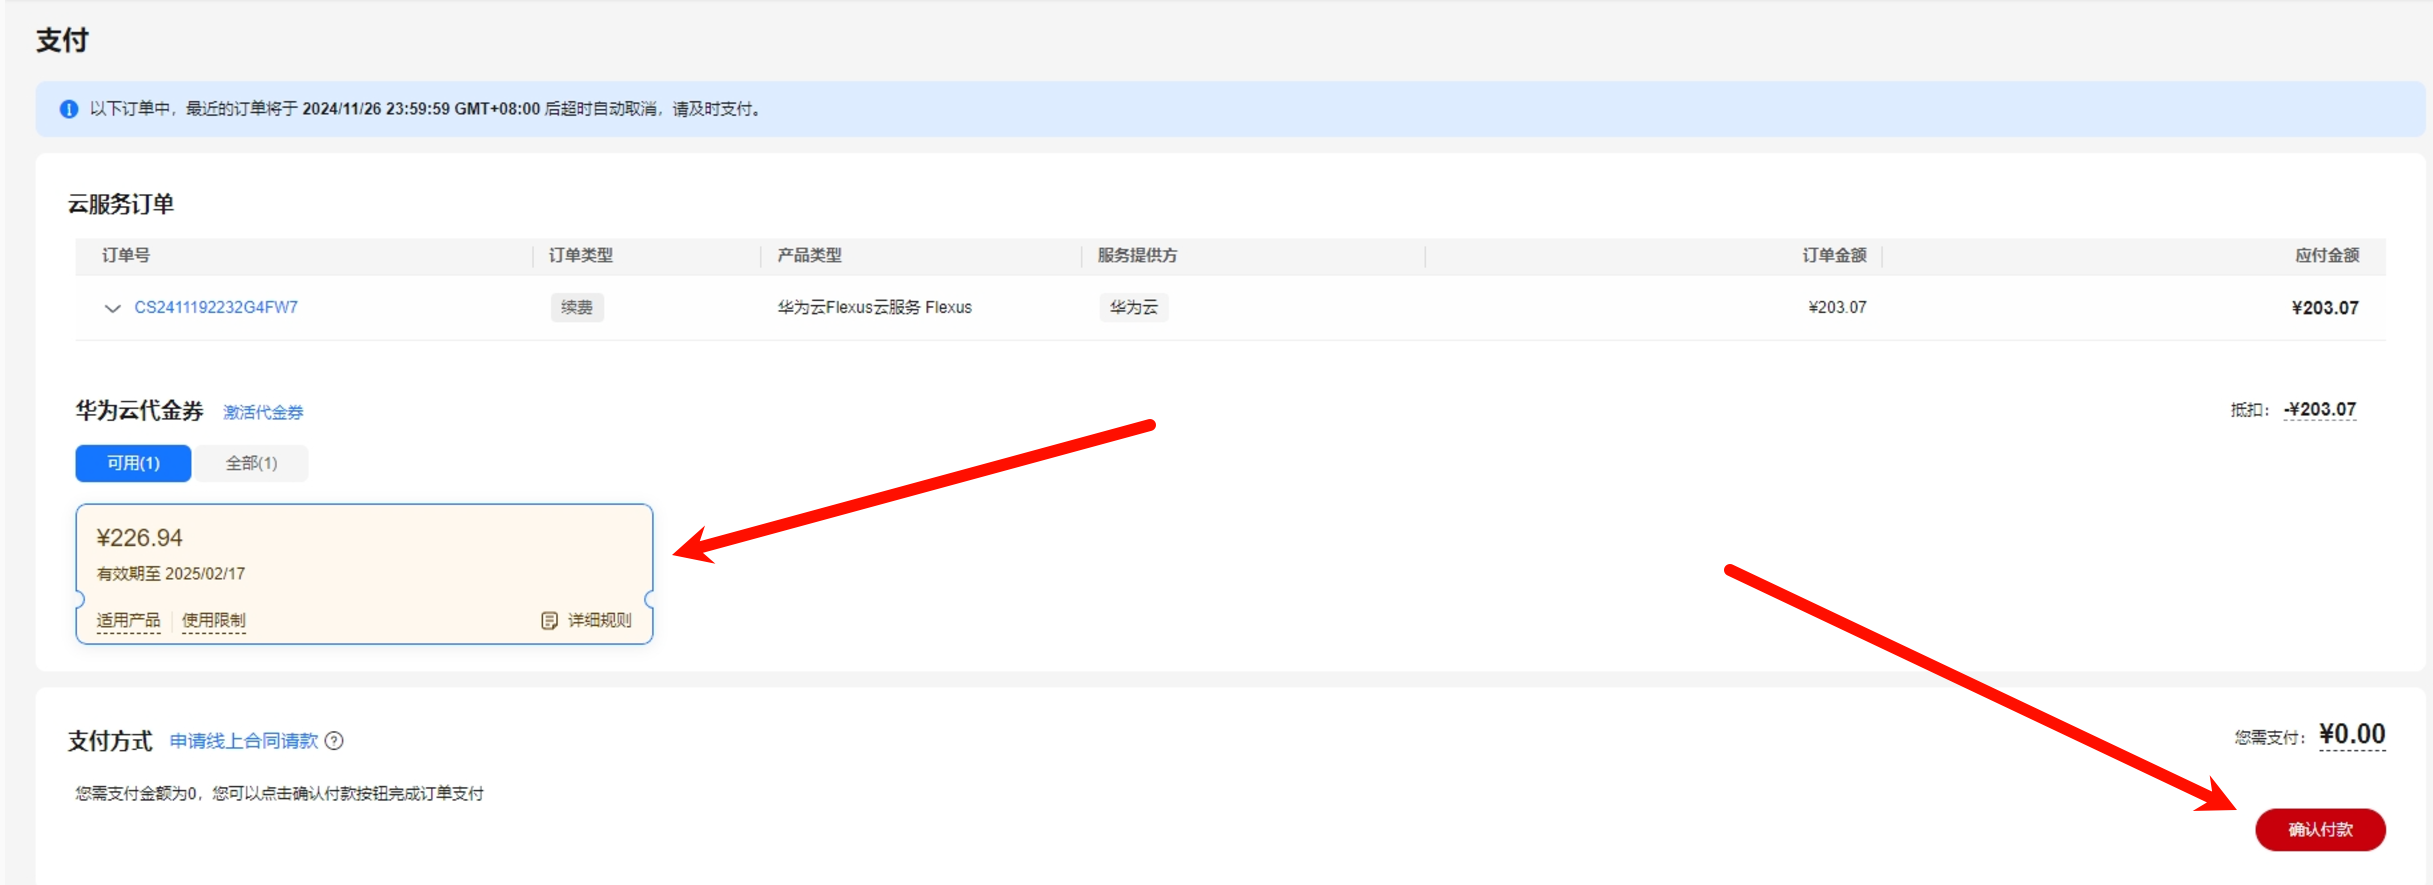This screenshot has width=2433, height=885.
Task: Open 适用产品 on the voucher card
Action: (x=128, y=621)
